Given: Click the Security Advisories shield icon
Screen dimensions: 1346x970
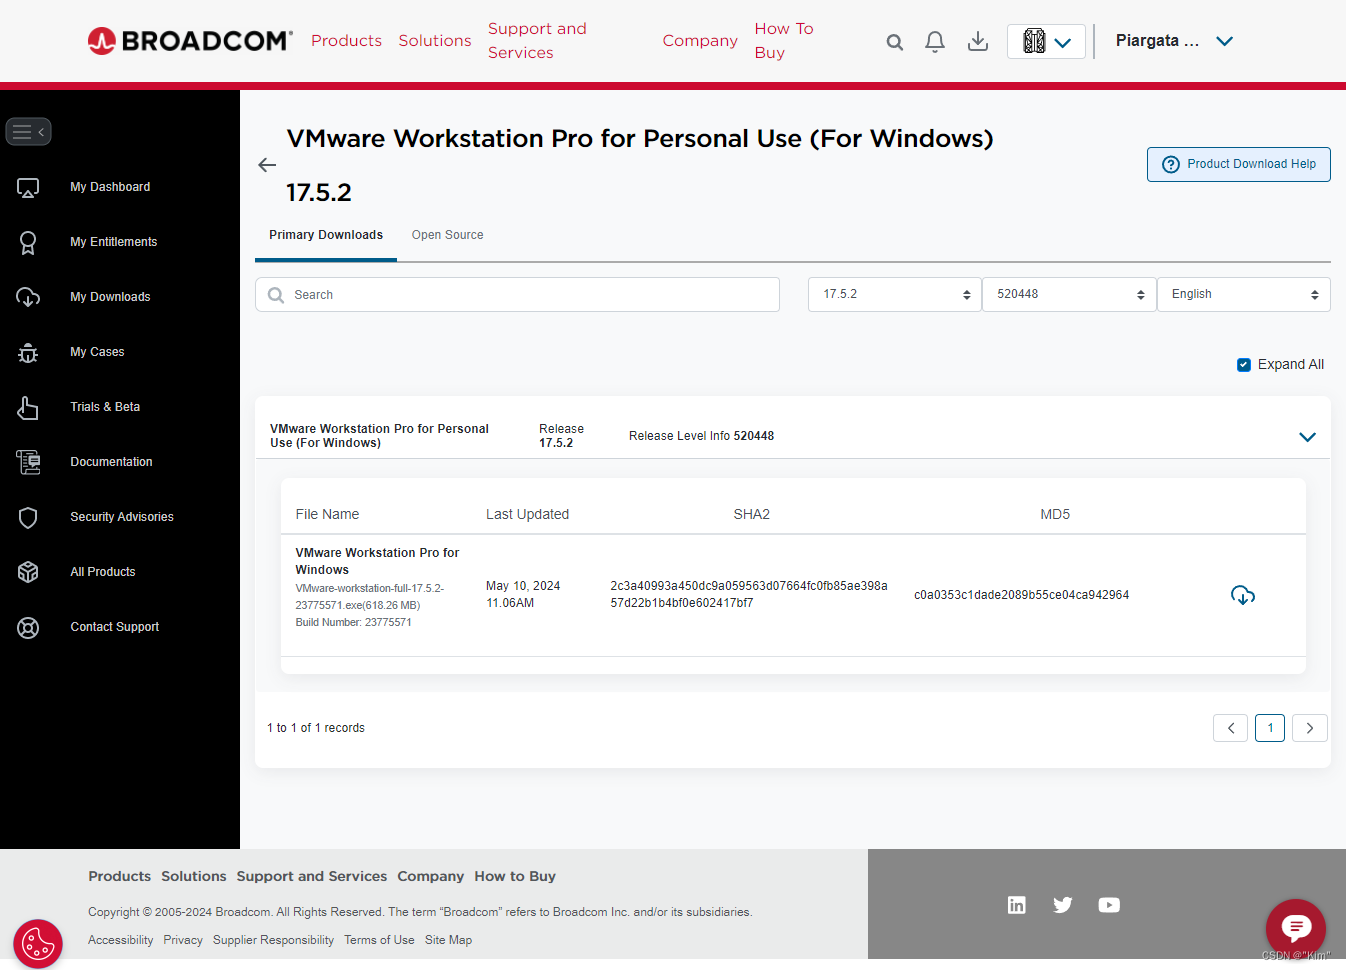Looking at the screenshot, I should click(x=28, y=517).
